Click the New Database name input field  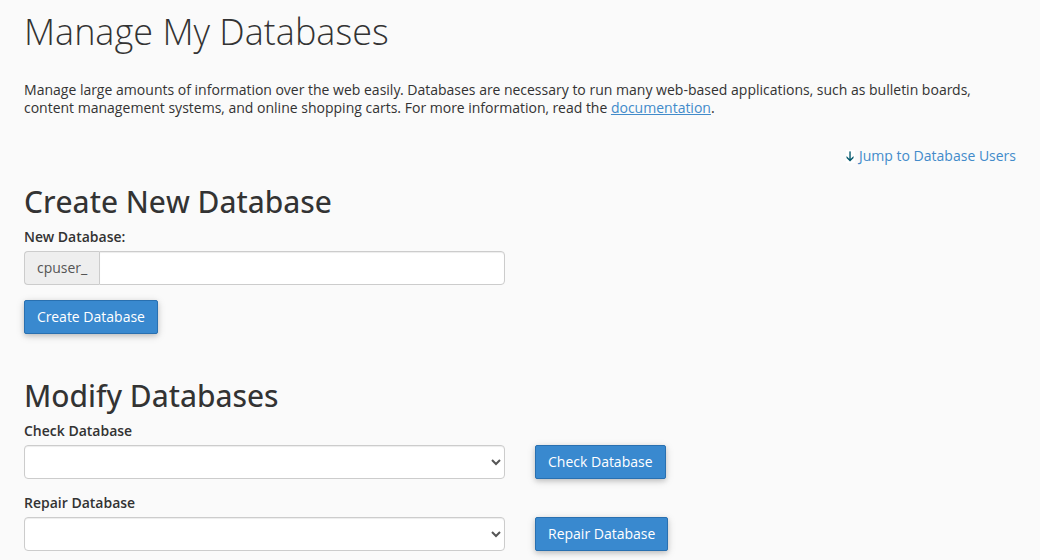click(302, 268)
